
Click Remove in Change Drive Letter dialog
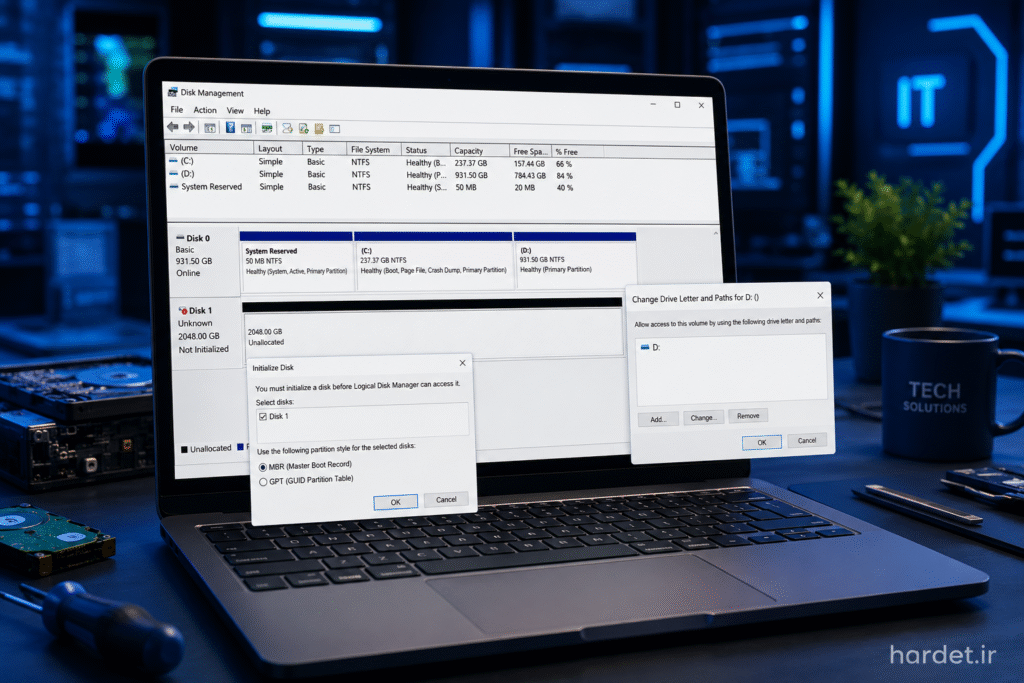748,416
